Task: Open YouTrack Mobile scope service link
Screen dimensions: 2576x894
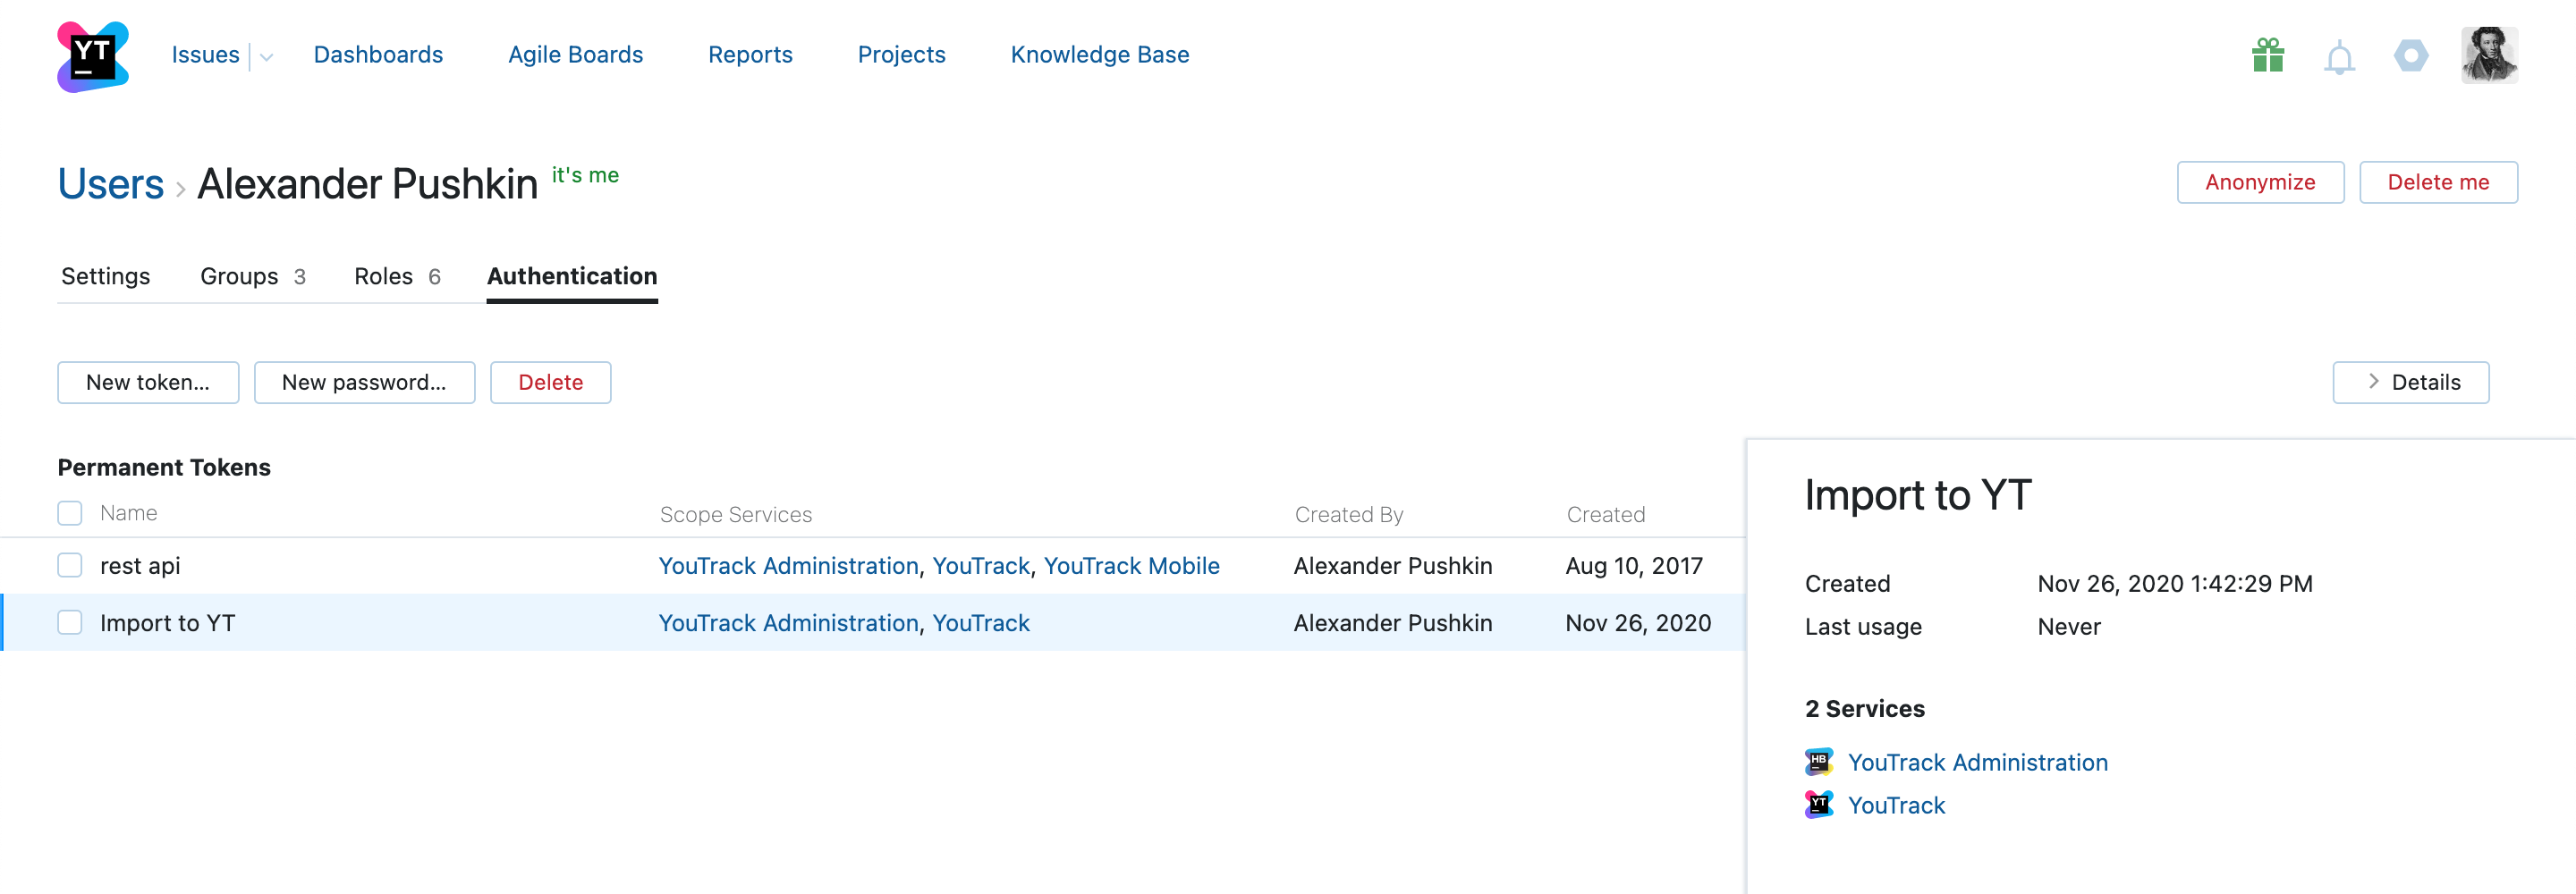Action: coord(1131,566)
